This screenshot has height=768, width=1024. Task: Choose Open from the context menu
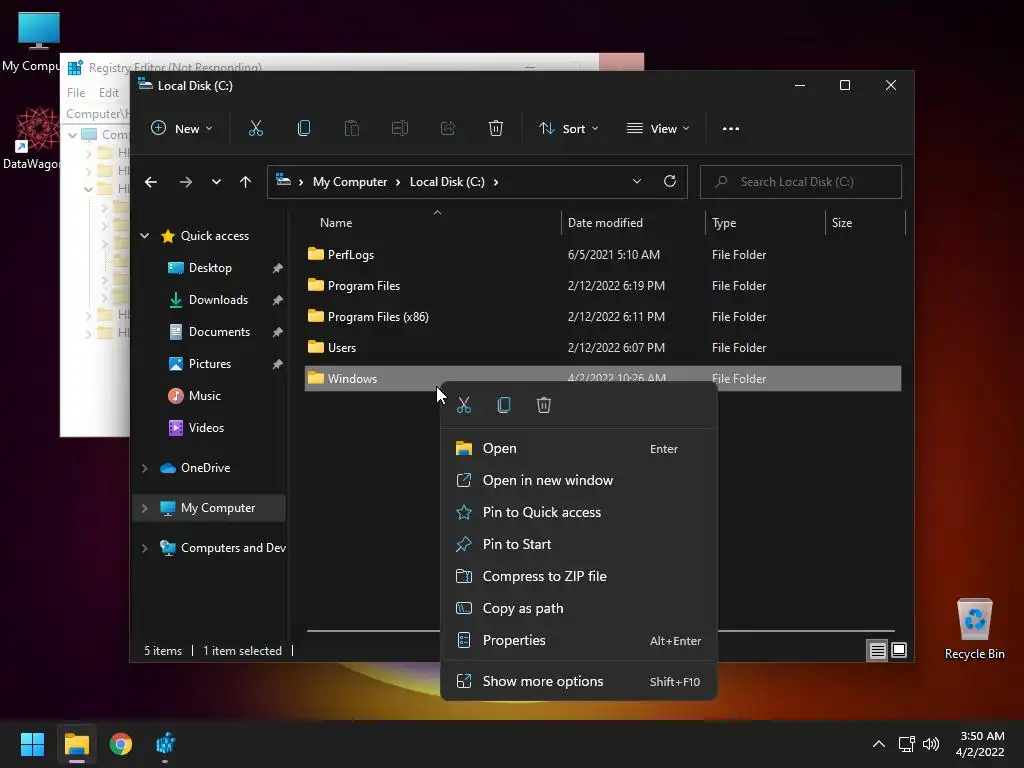point(579,449)
